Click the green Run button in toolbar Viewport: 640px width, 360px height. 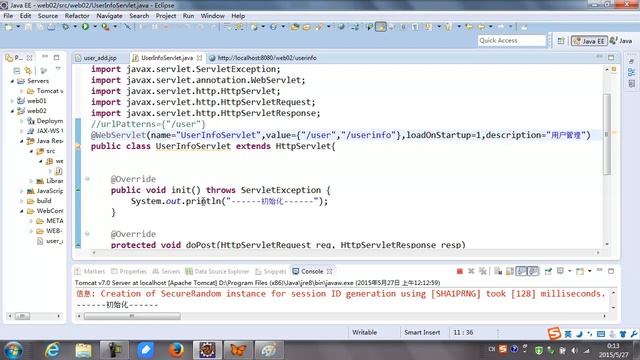coord(85,27)
